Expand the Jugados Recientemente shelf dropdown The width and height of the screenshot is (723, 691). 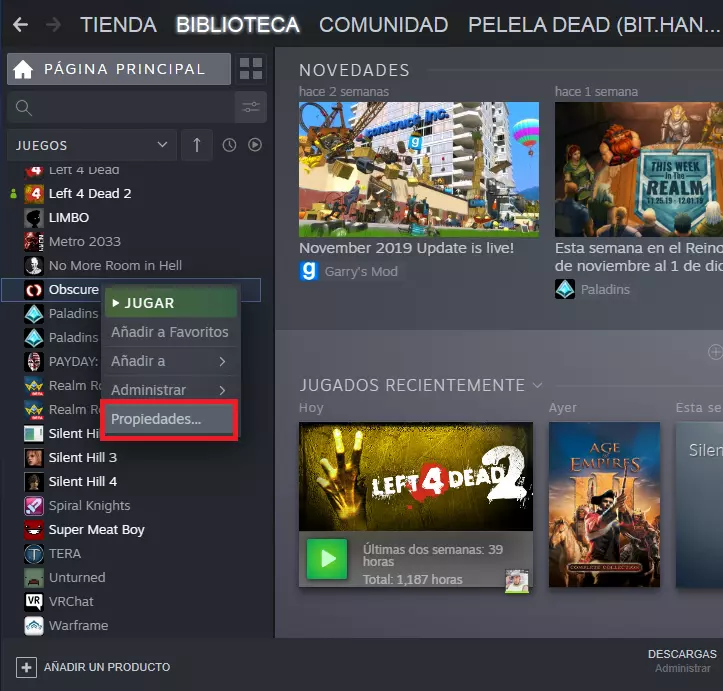(x=537, y=385)
